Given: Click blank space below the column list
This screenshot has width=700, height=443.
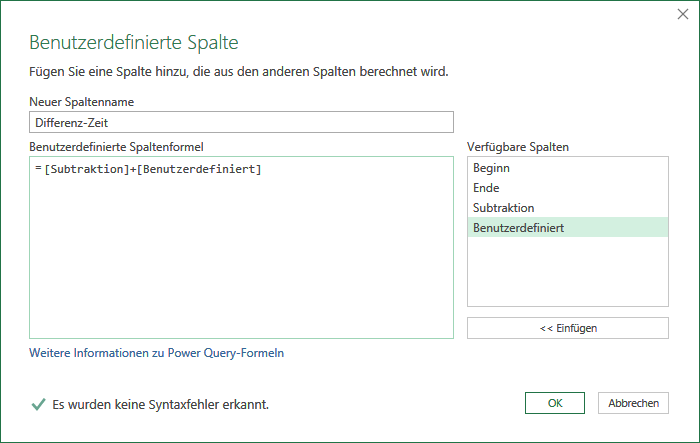Looking at the screenshot, I should [x=568, y=272].
